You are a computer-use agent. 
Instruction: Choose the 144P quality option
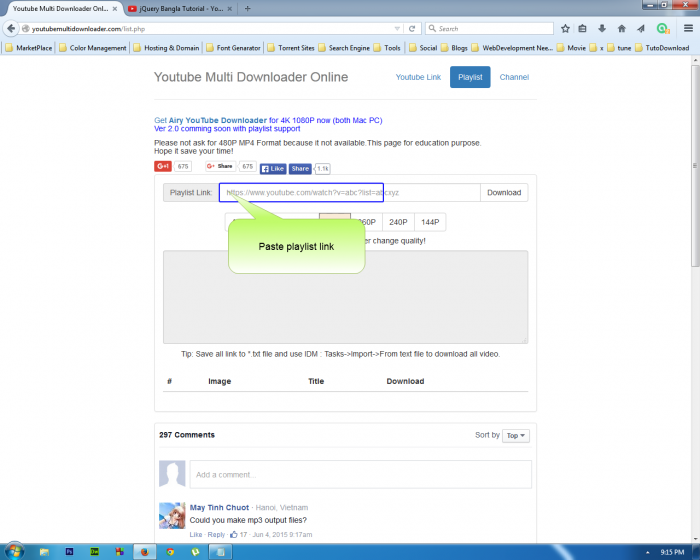[430, 222]
